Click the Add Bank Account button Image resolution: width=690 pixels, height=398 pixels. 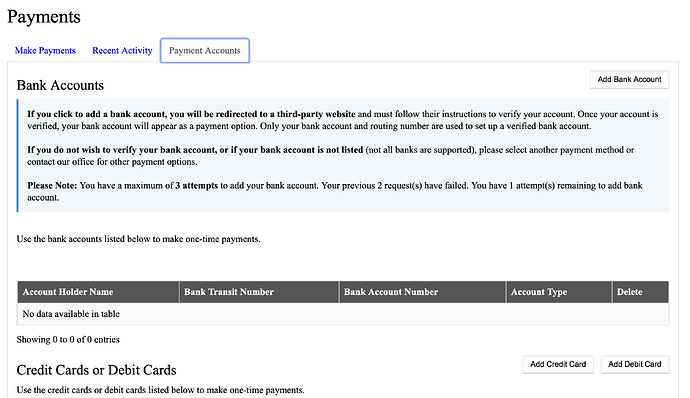click(x=629, y=80)
